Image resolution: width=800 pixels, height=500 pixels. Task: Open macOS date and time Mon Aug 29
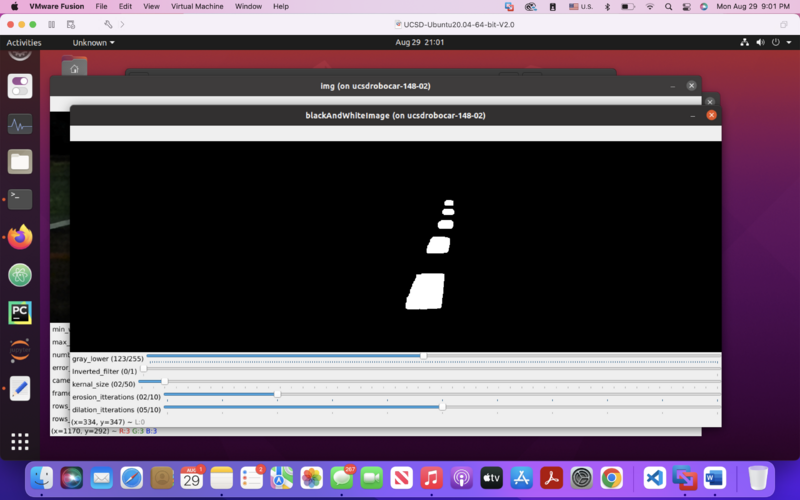[753, 7]
